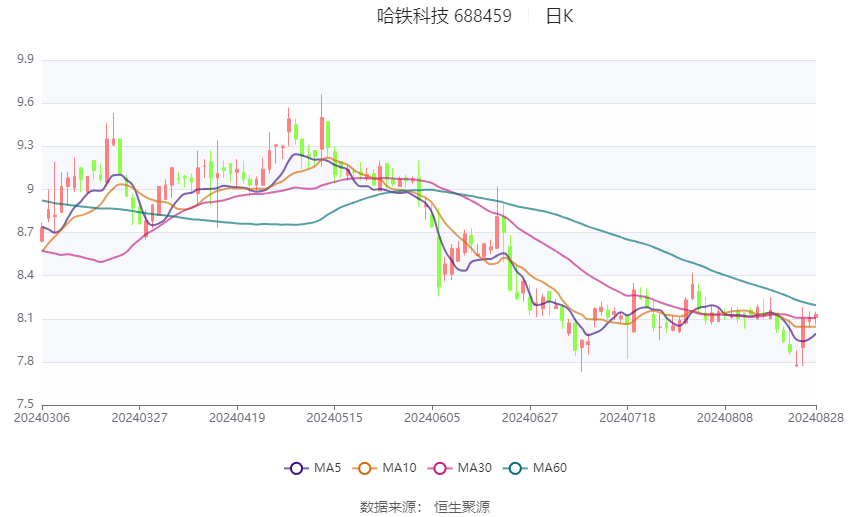Toggle the MA60 teal legend circle
This screenshot has width=850, height=517.
[515, 468]
